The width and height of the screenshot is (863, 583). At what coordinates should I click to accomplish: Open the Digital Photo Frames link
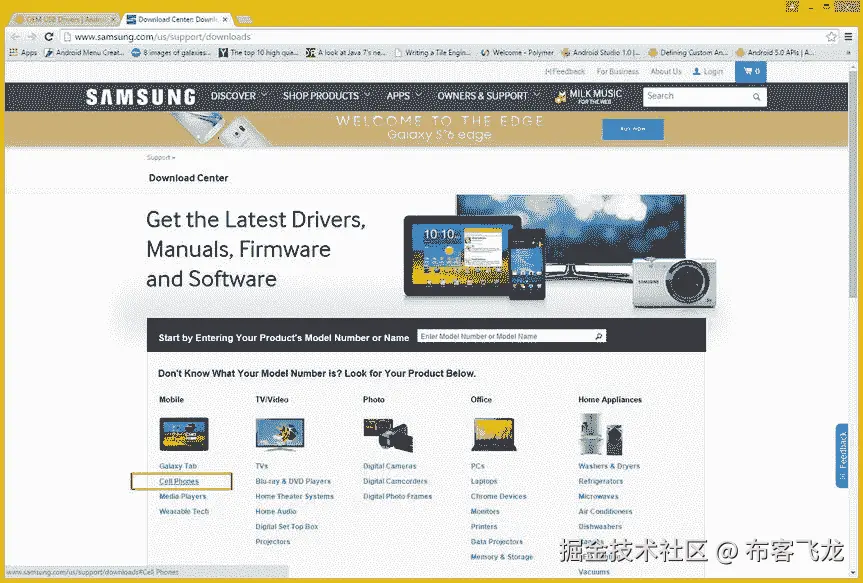click(x=397, y=496)
